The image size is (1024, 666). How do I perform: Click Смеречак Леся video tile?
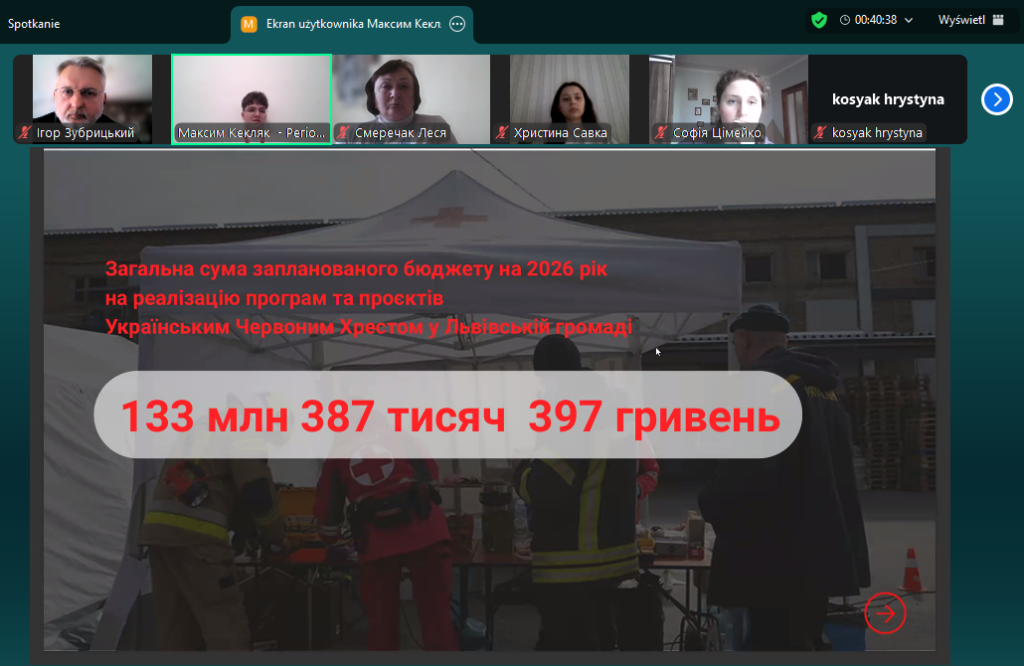pyautogui.click(x=410, y=90)
